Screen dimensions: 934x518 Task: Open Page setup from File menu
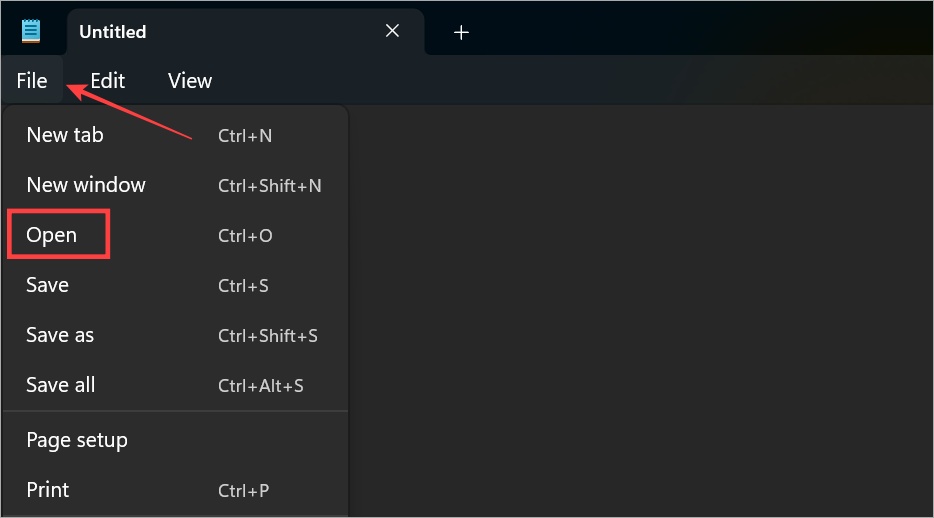coord(176,440)
